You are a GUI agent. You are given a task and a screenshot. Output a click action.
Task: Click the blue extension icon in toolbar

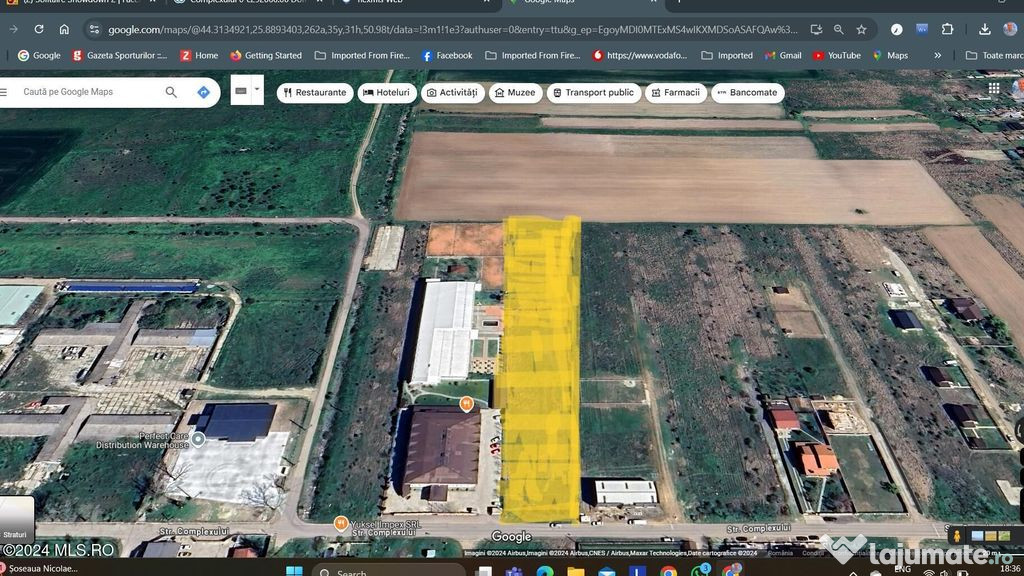[x=921, y=29]
